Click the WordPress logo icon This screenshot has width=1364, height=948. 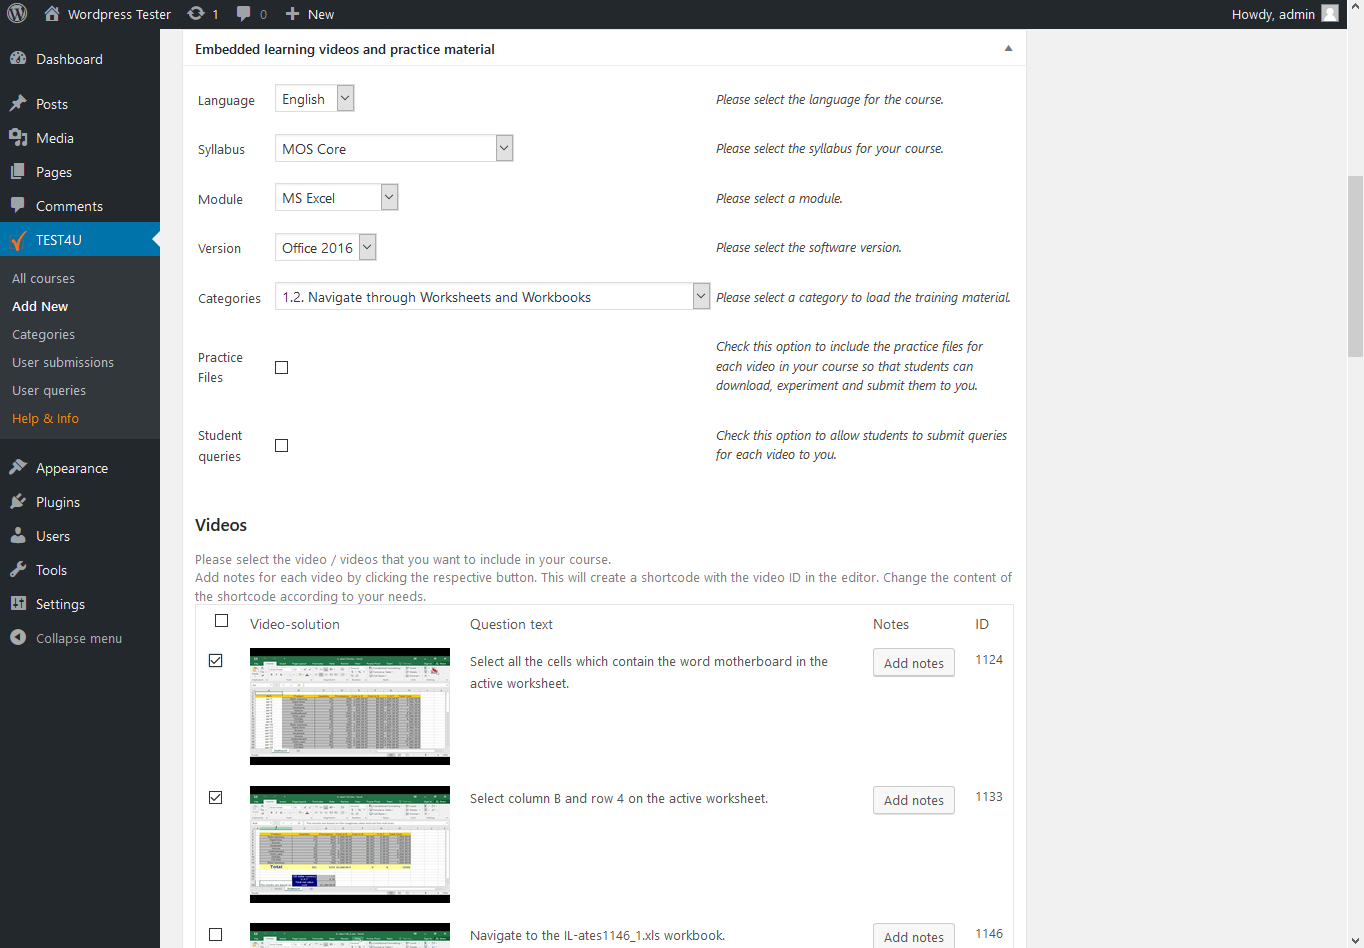(x=17, y=14)
